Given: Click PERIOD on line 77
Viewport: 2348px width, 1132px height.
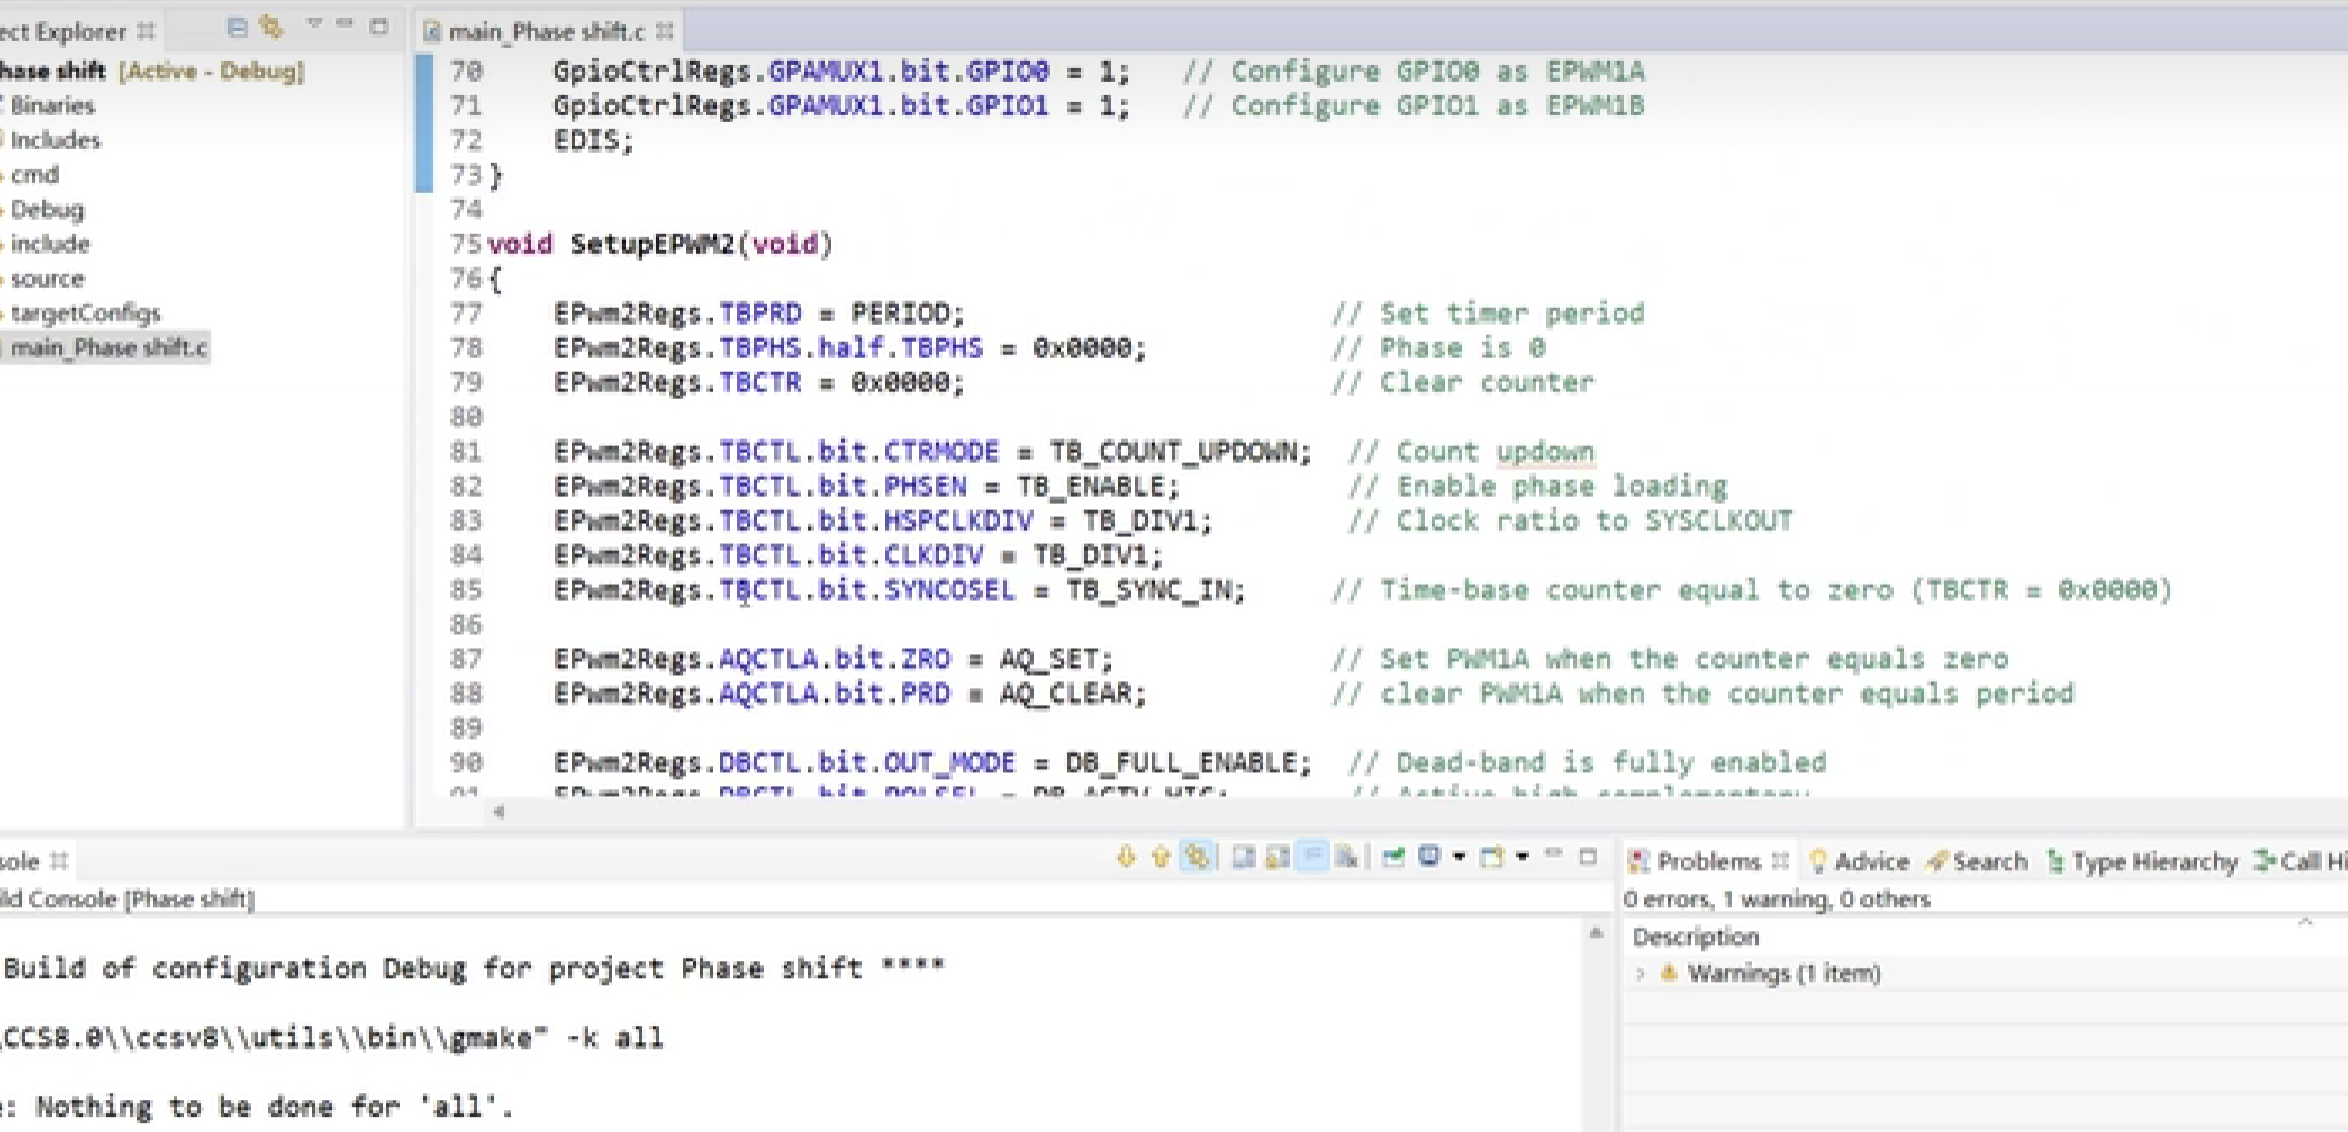Looking at the screenshot, I should (x=900, y=314).
